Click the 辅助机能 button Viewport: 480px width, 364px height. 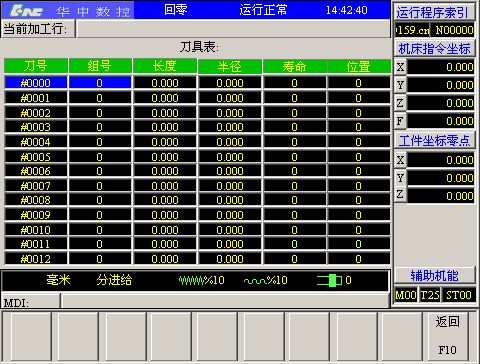click(434, 276)
